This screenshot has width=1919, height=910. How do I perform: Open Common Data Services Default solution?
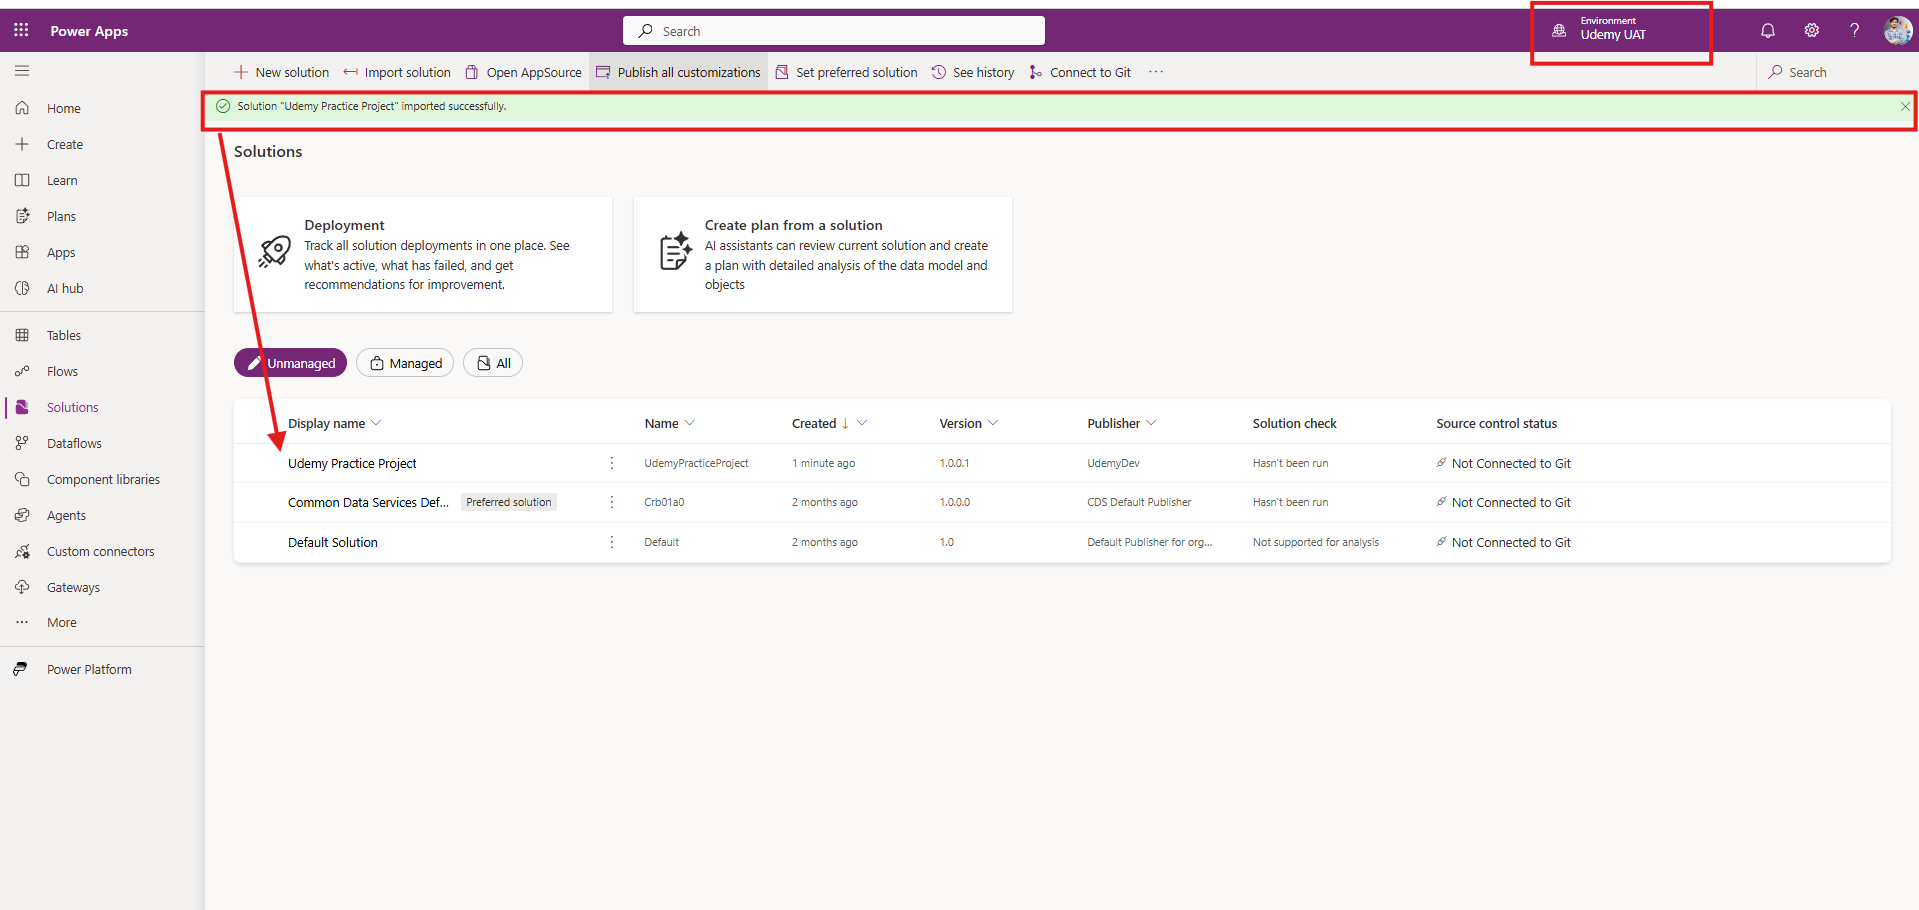click(368, 502)
